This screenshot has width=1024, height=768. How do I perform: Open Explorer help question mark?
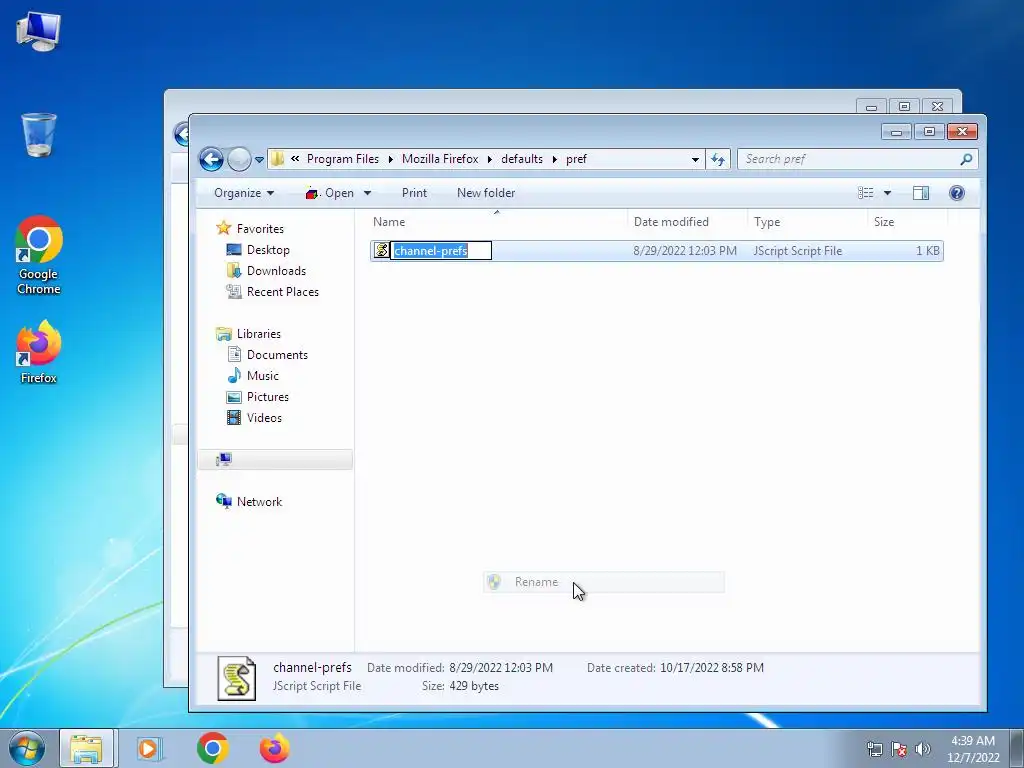point(957,193)
